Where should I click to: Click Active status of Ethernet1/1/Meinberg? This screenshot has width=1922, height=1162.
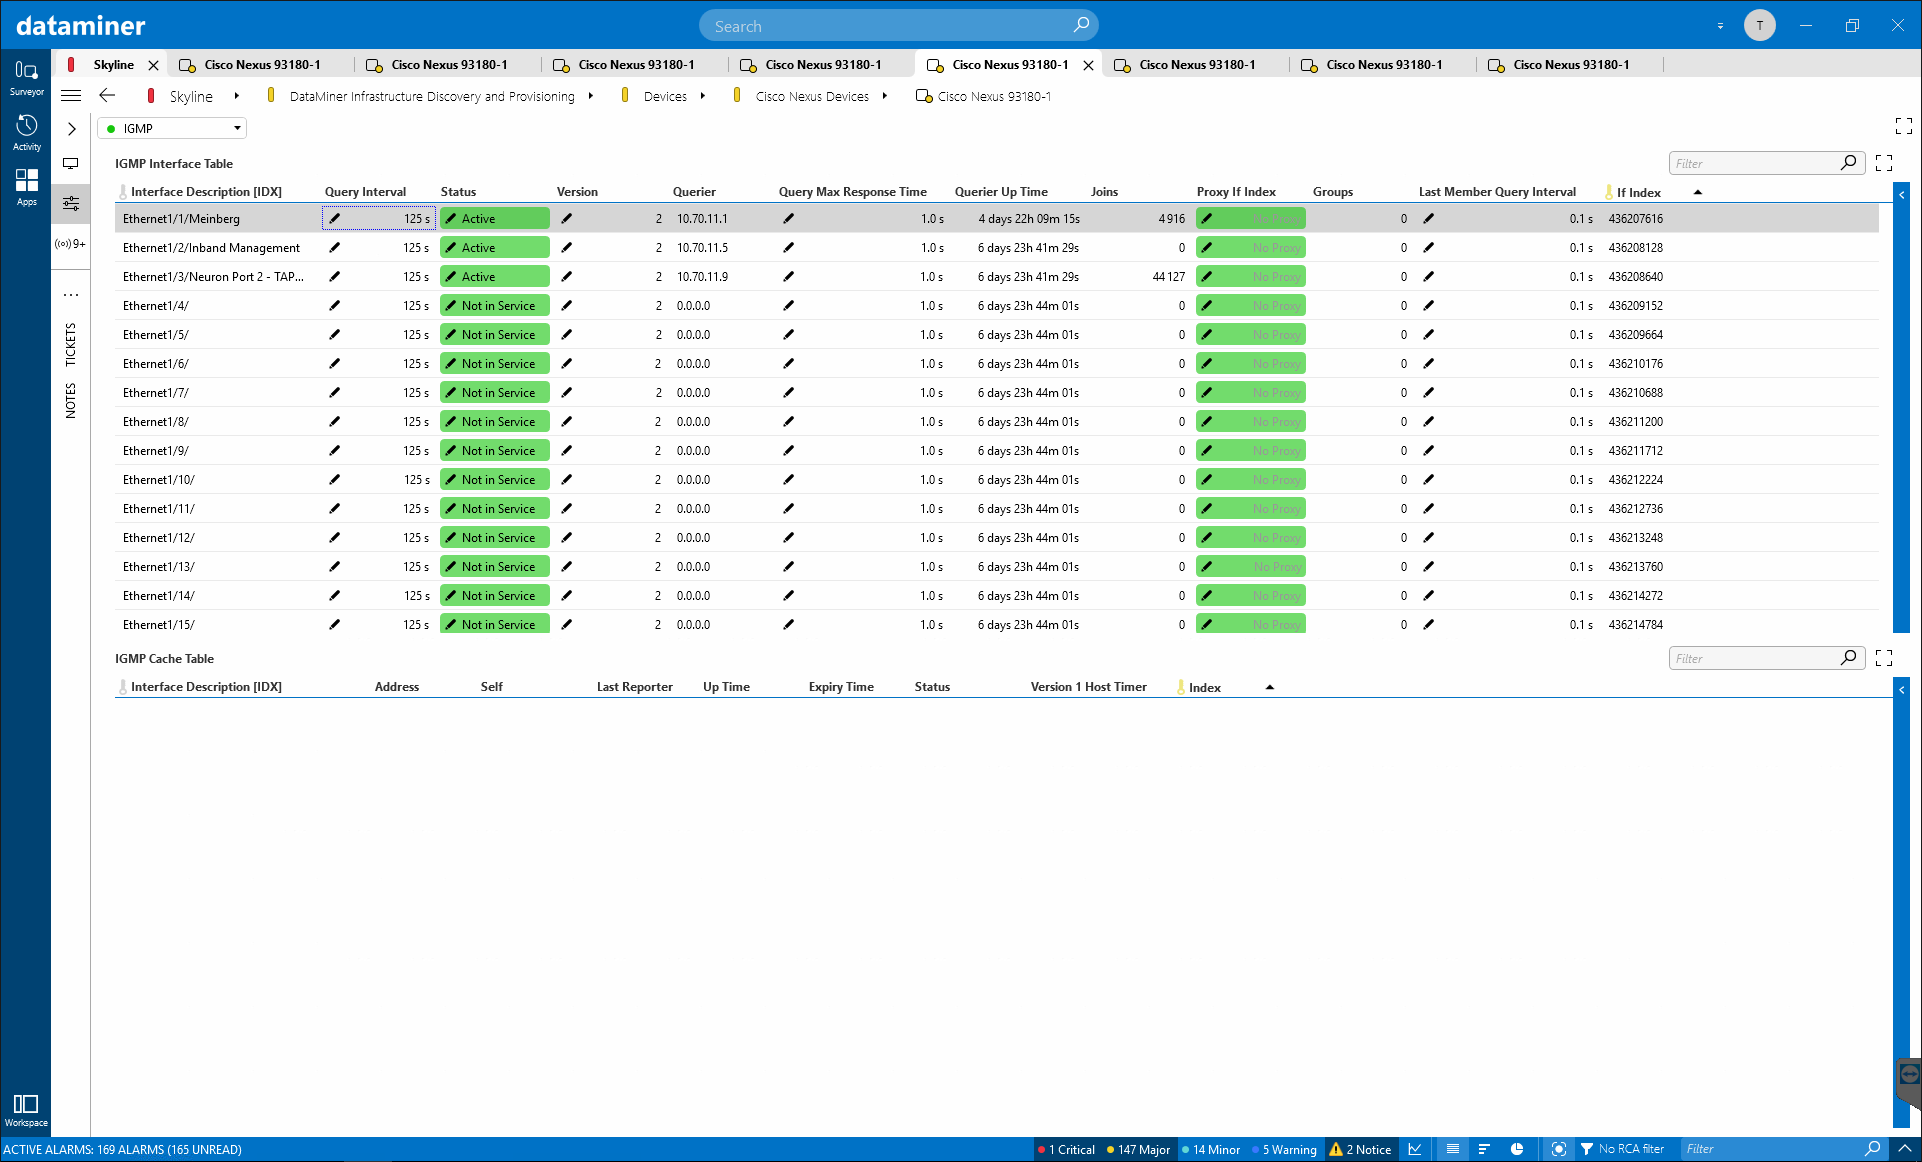tap(495, 219)
